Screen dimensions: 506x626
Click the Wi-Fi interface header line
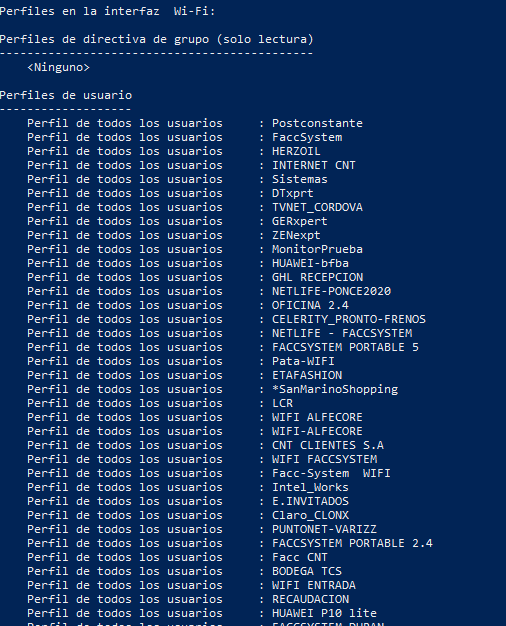[107, 11]
